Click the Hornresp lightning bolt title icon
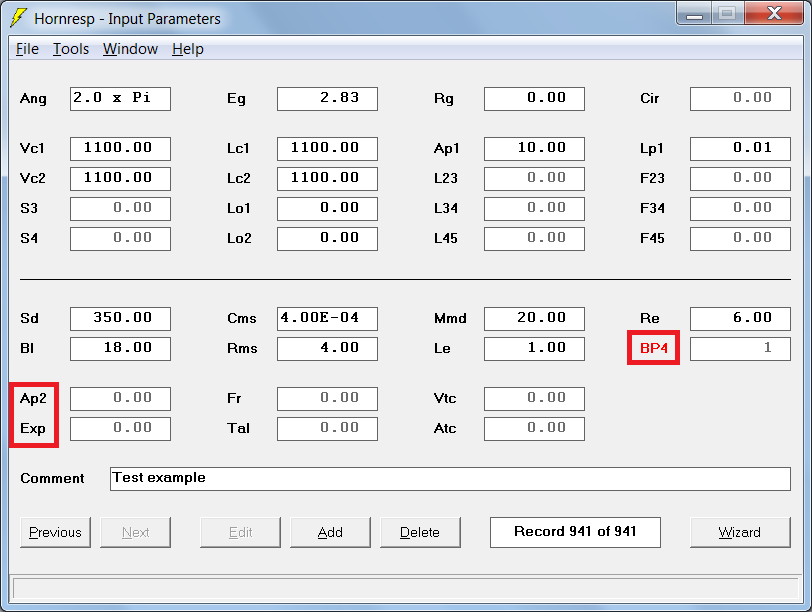Viewport: 812px width, 612px height. click(19, 18)
